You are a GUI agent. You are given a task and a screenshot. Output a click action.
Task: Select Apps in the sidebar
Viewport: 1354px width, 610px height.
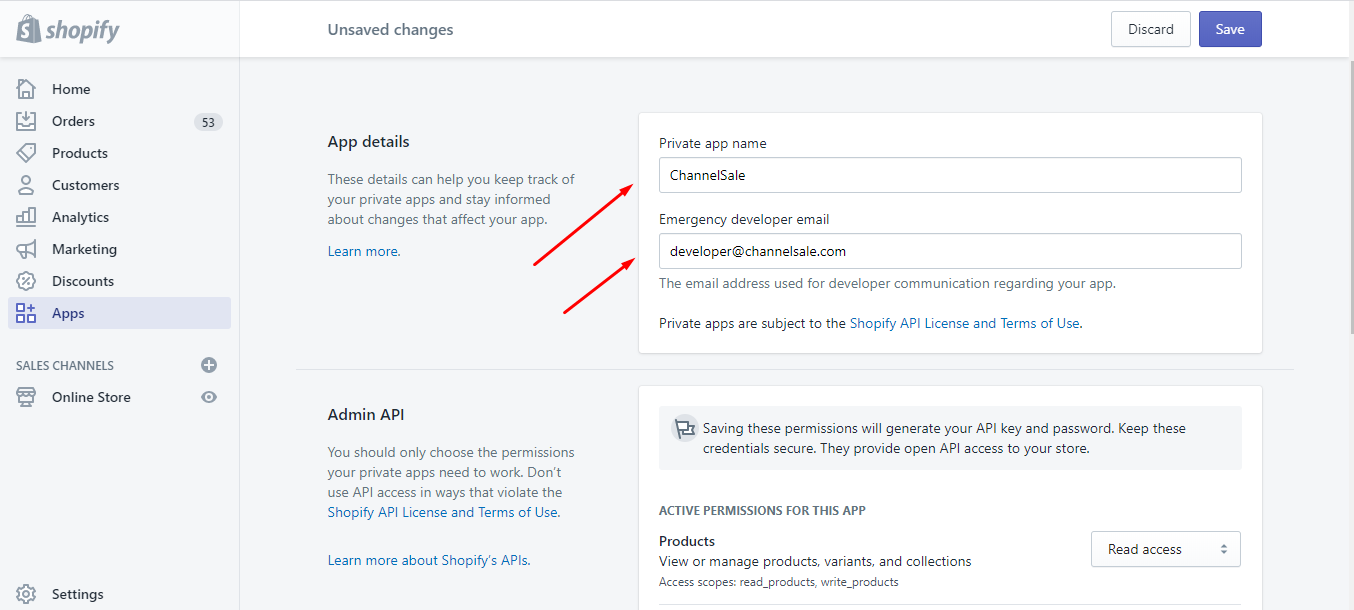pyautogui.click(x=119, y=313)
